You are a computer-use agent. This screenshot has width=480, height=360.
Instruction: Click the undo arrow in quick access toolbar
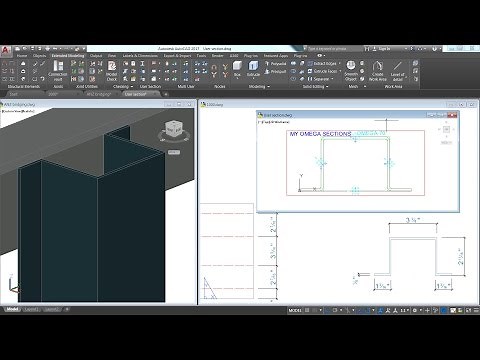point(55,49)
